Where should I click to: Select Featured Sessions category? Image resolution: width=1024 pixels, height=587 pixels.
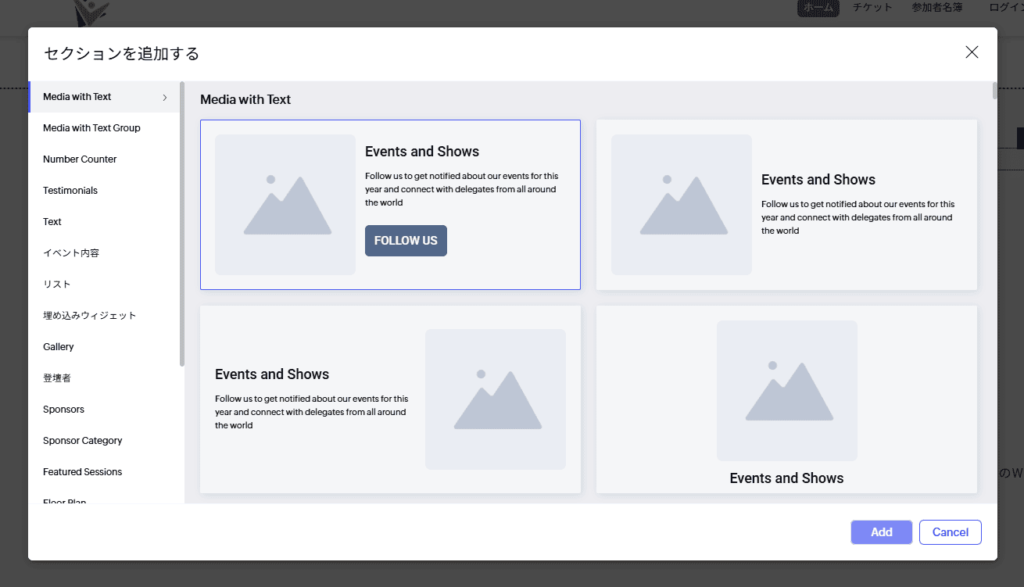coord(104,472)
